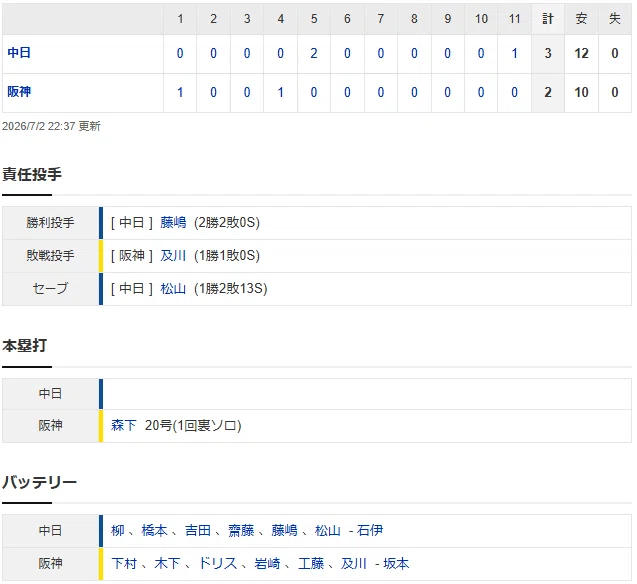This screenshot has width=637, height=584.
Task: Click 木下 in the 阪神 battery row
Action: coord(167,563)
